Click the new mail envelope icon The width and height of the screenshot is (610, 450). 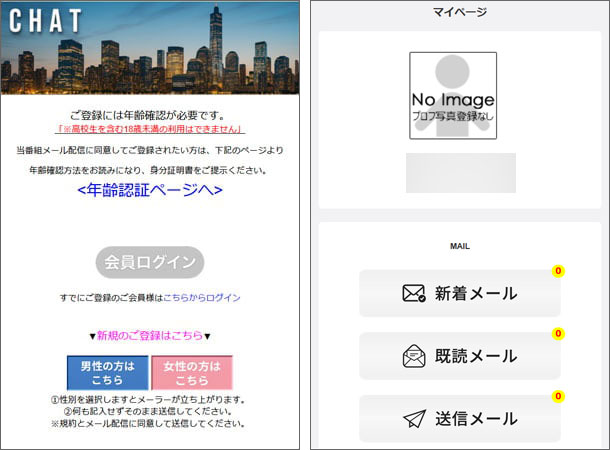[414, 293]
